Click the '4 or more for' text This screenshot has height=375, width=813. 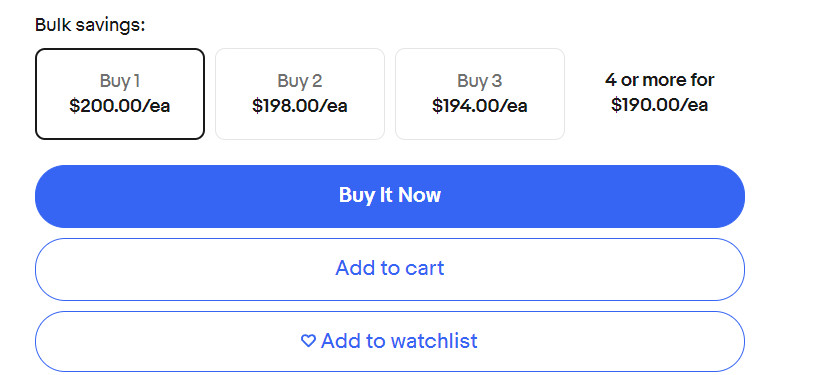pyautogui.click(x=659, y=80)
